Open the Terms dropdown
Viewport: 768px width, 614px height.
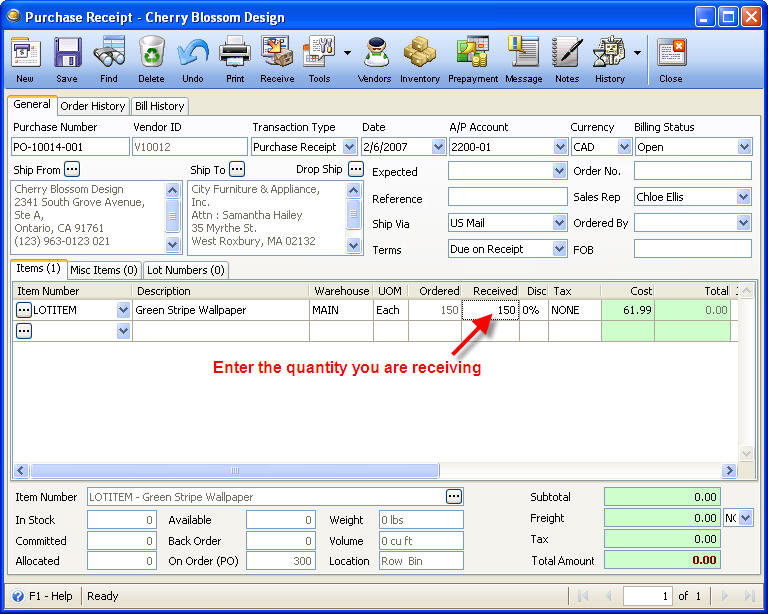pyautogui.click(x=559, y=249)
